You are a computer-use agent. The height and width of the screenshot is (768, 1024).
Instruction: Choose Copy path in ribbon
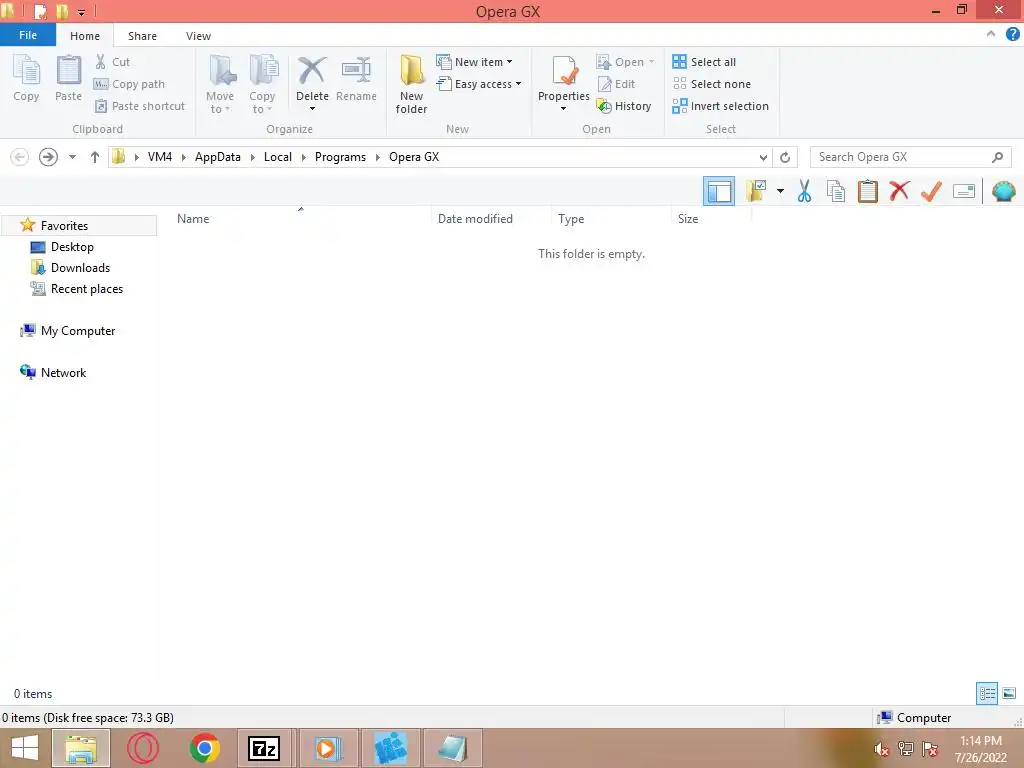pyautogui.click(x=129, y=84)
